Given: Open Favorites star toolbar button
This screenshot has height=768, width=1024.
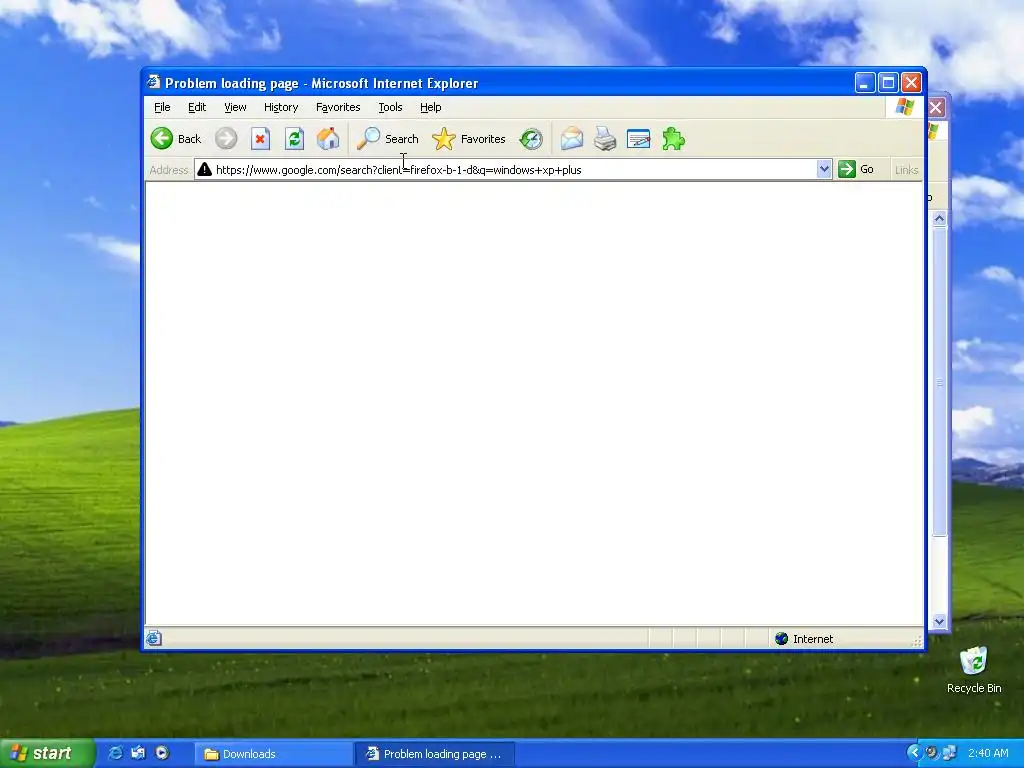Looking at the screenshot, I should pos(469,138).
